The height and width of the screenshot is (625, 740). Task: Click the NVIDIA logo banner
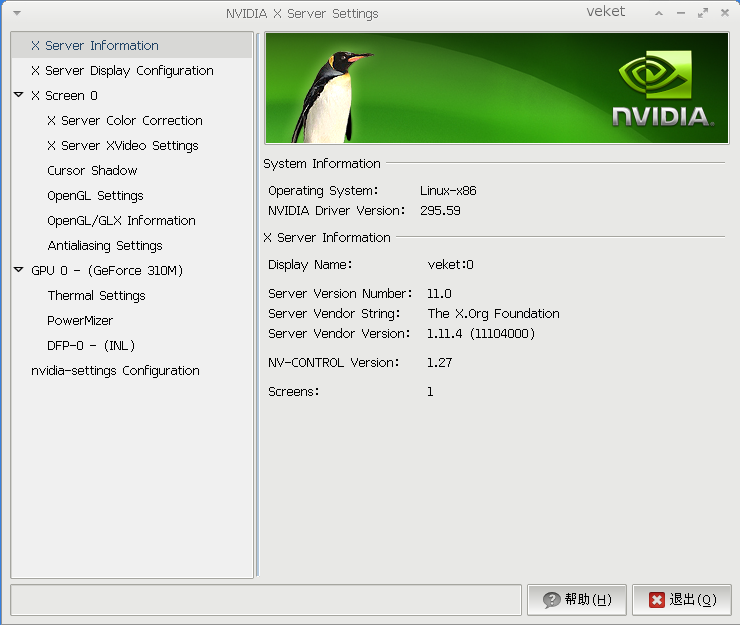tap(662, 89)
